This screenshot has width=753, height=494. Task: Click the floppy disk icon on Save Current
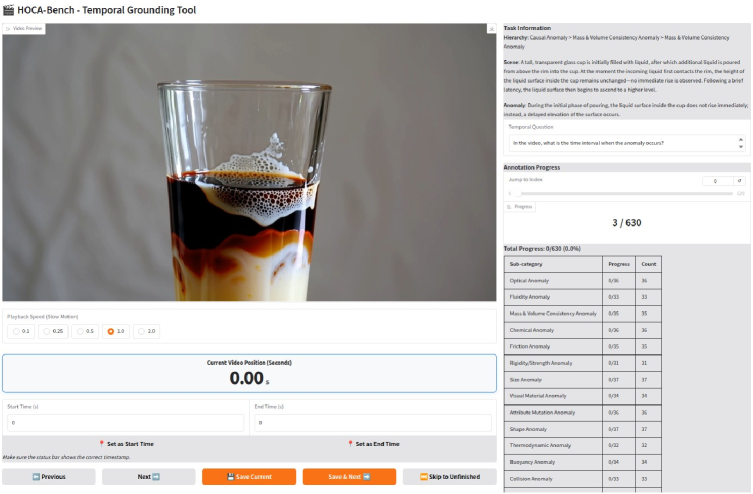[230, 477]
